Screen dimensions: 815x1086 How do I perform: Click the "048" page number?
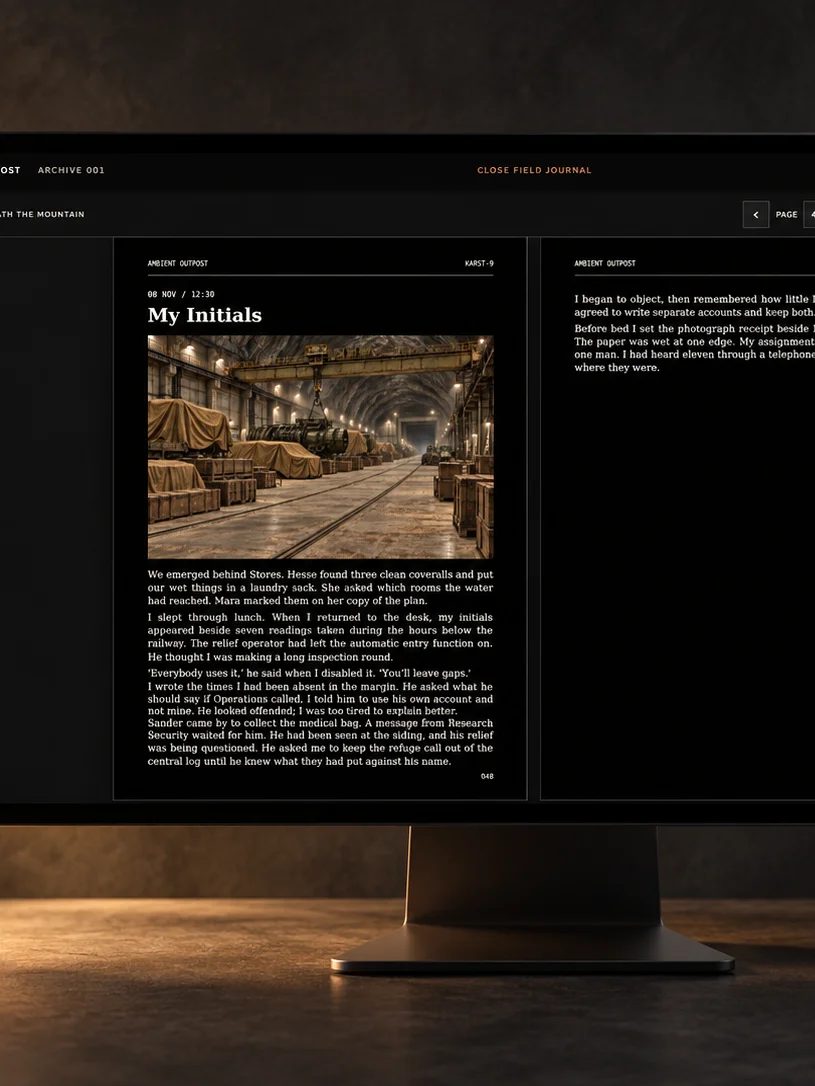(487, 776)
